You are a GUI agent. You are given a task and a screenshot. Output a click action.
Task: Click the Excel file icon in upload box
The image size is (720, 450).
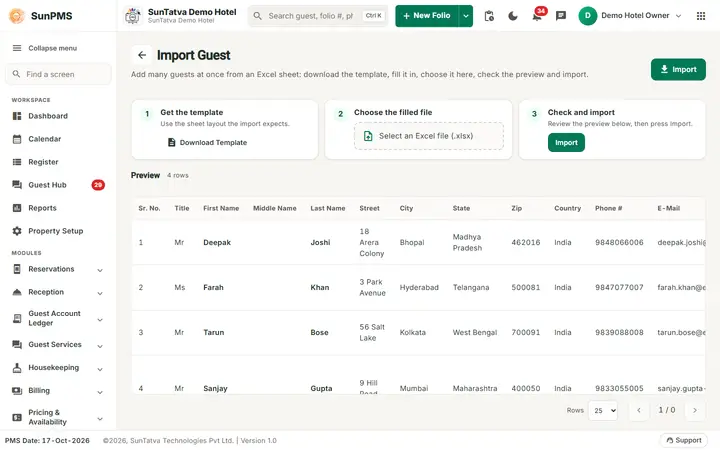[x=368, y=136]
